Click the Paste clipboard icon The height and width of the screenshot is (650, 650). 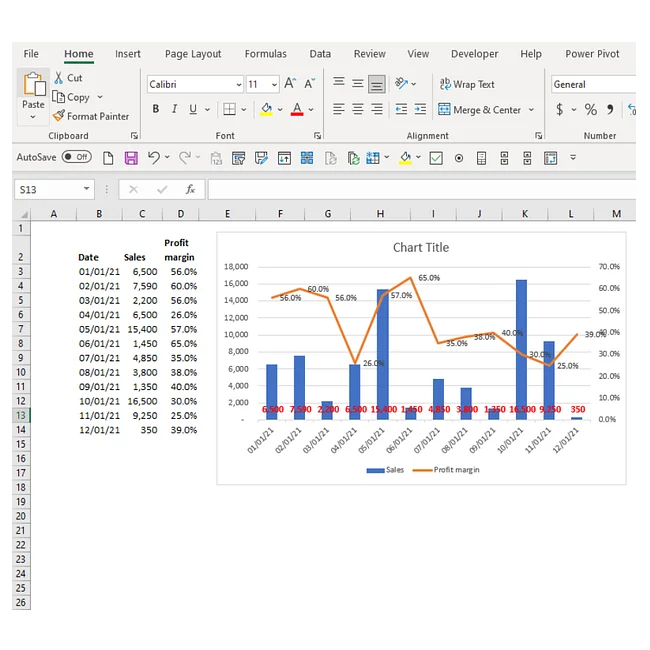[x=34, y=85]
